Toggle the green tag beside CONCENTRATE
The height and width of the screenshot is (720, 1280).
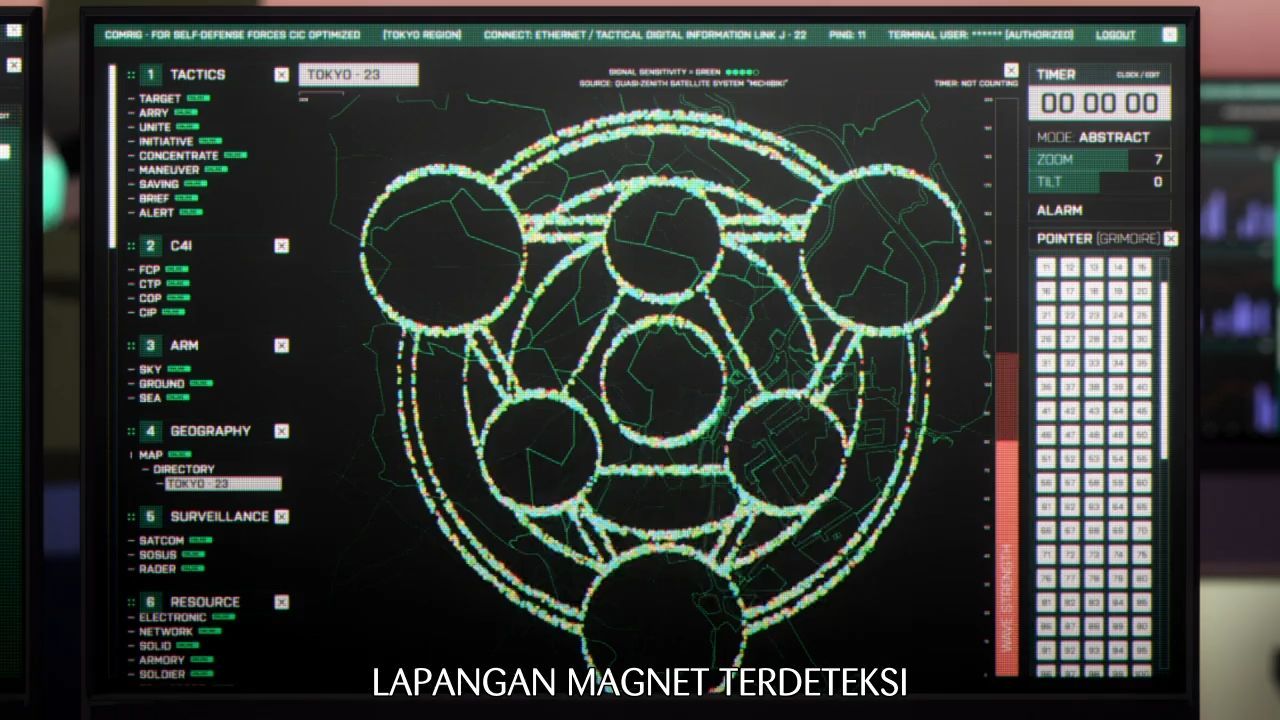235,155
